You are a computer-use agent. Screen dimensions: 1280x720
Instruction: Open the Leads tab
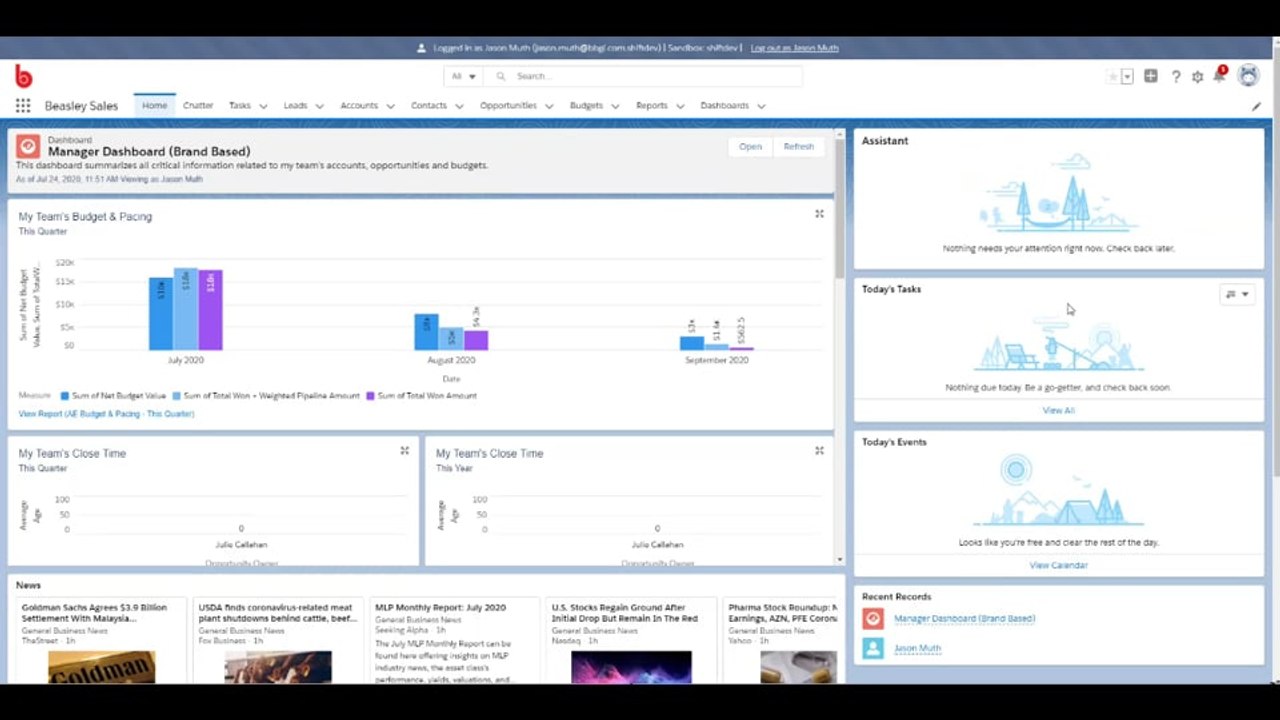pos(295,106)
